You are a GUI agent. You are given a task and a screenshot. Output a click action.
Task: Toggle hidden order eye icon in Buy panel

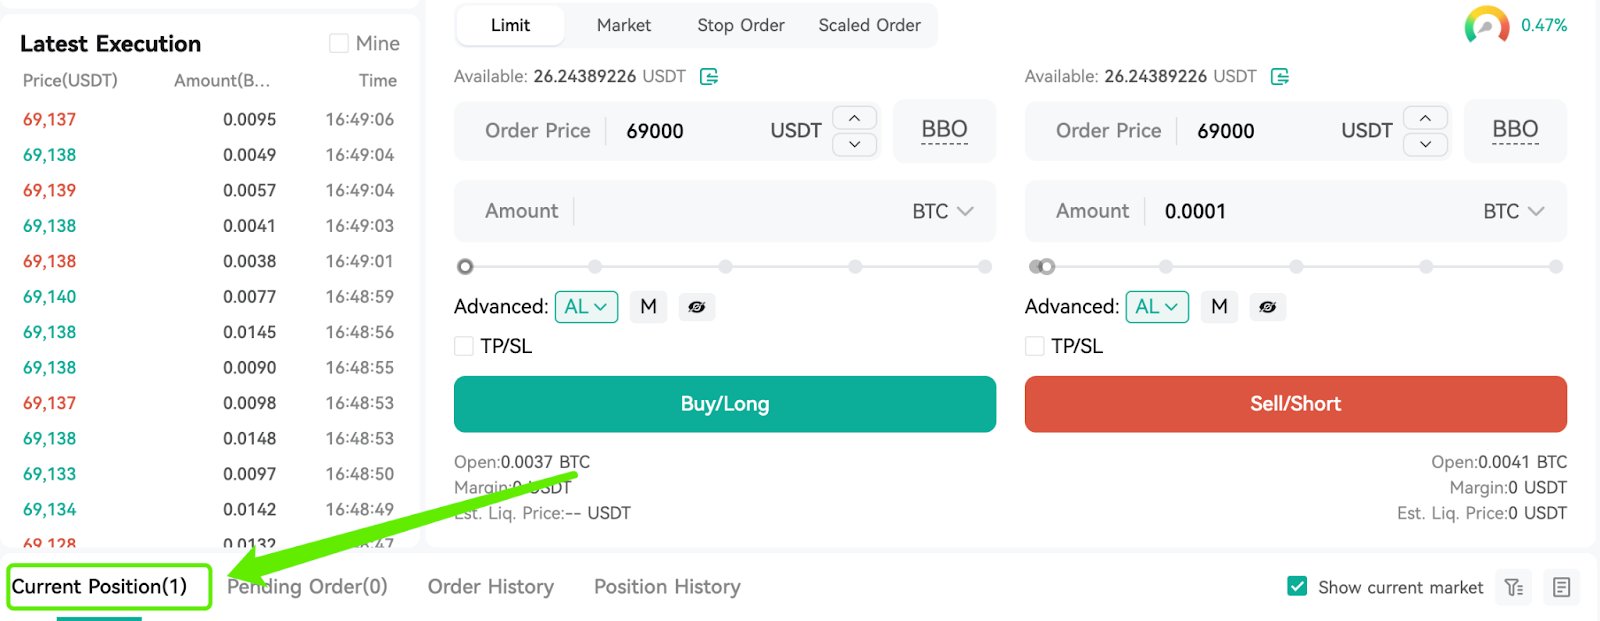(x=697, y=307)
